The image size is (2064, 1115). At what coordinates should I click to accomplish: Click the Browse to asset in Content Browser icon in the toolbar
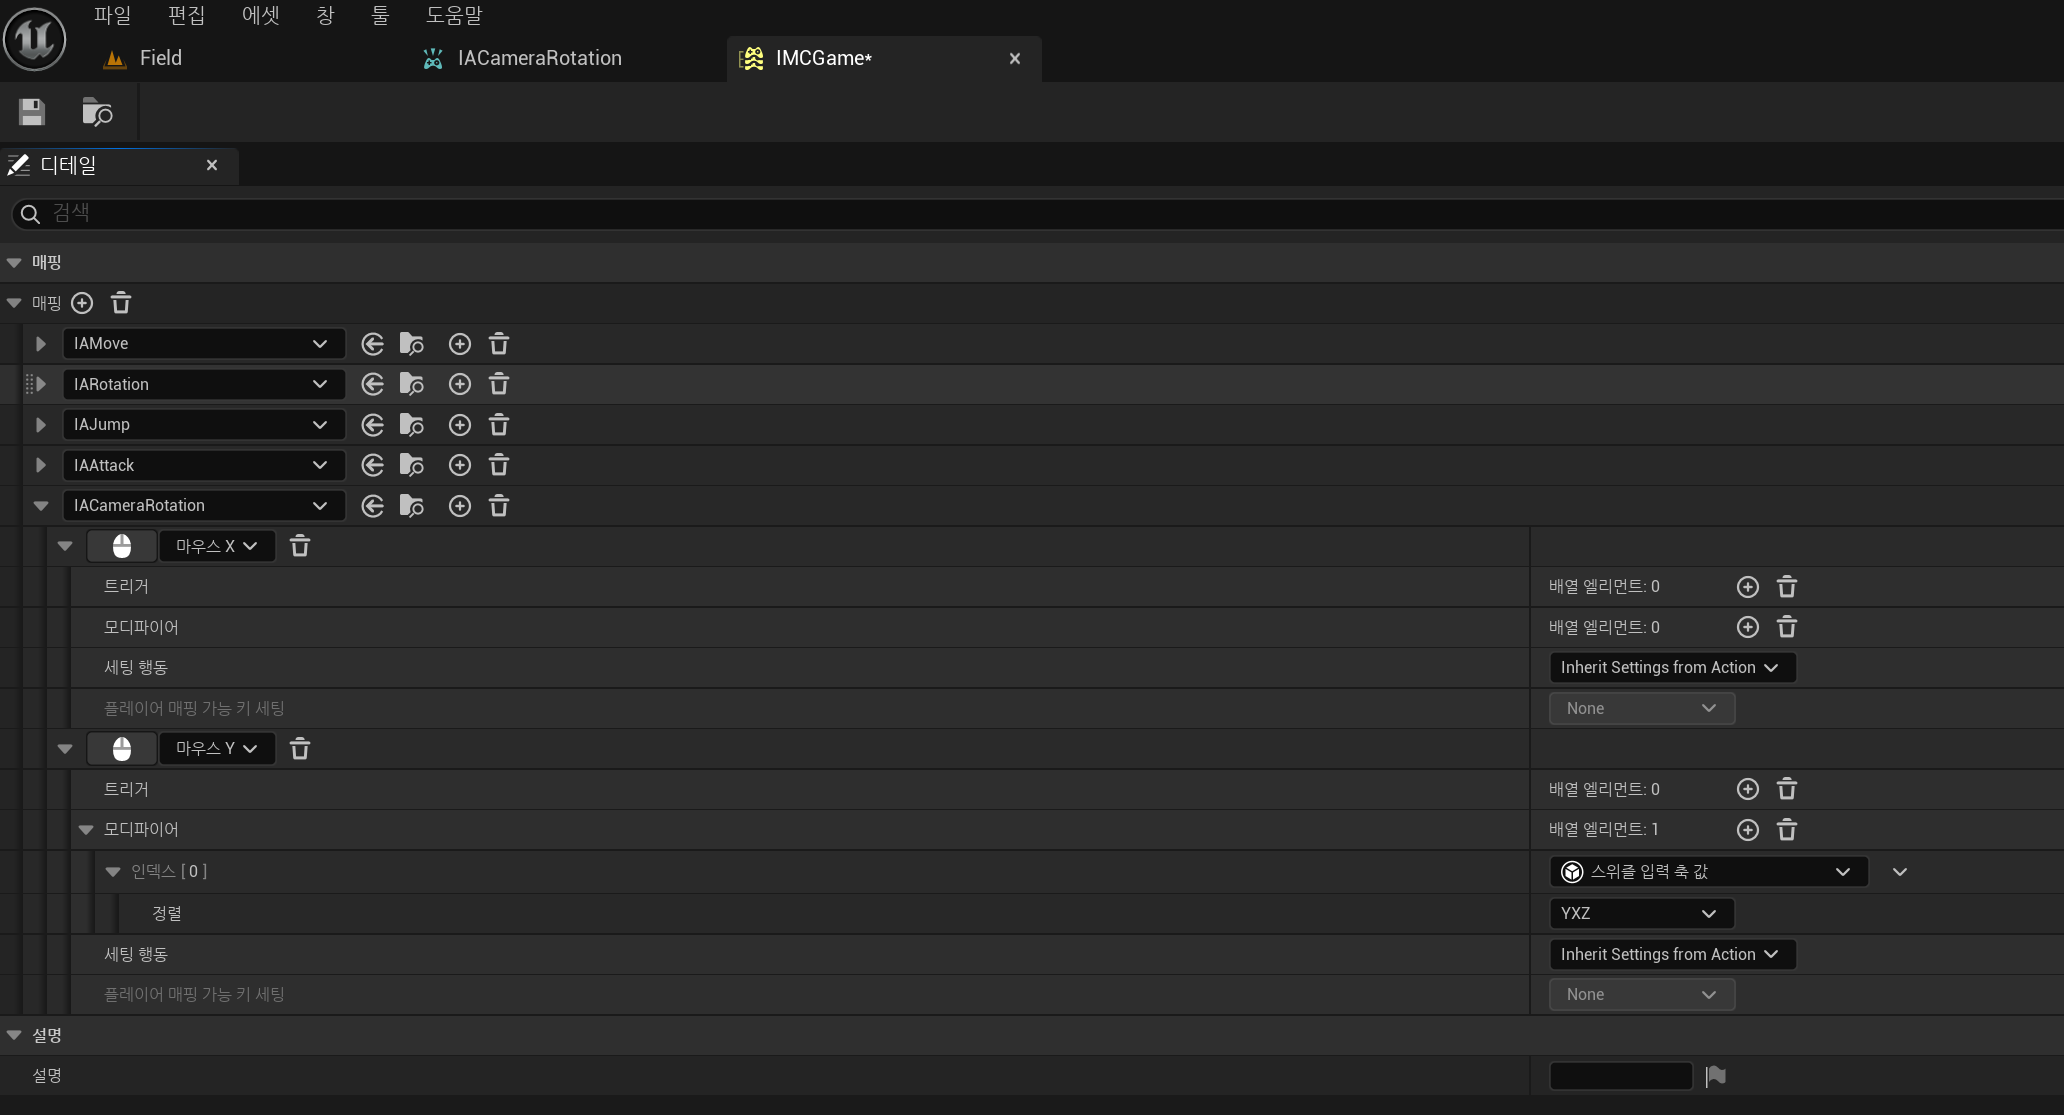(97, 112)
